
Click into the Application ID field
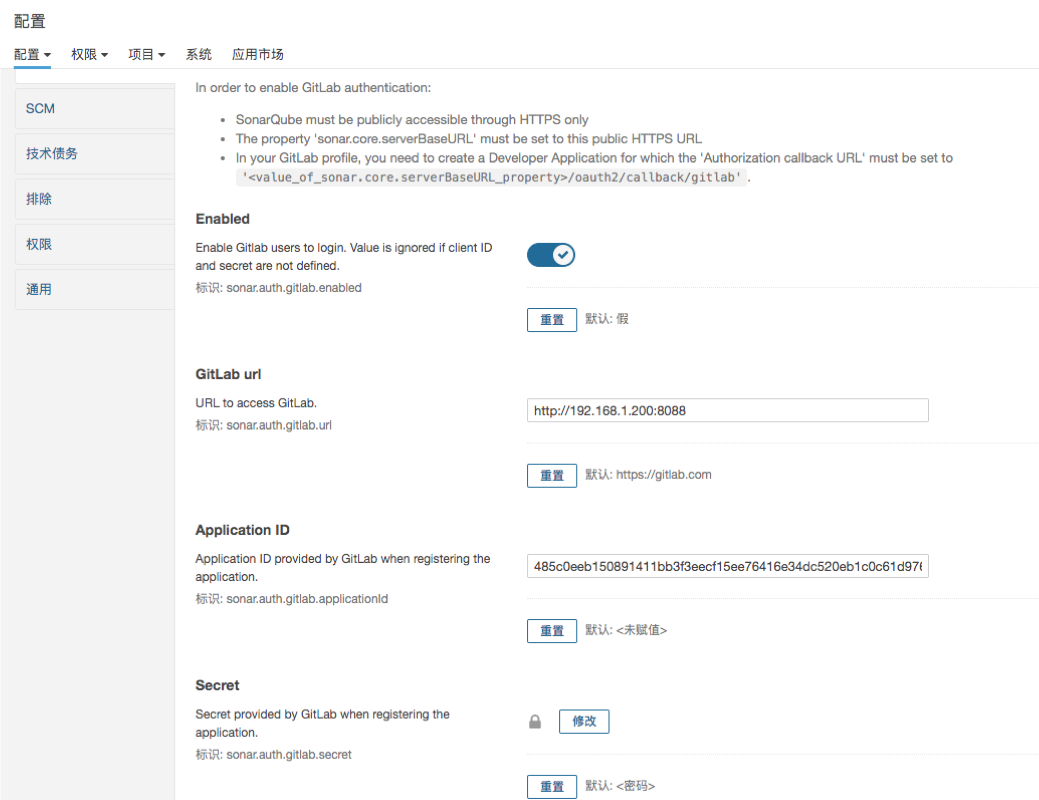pyautogui.click(x=728, y=566)
